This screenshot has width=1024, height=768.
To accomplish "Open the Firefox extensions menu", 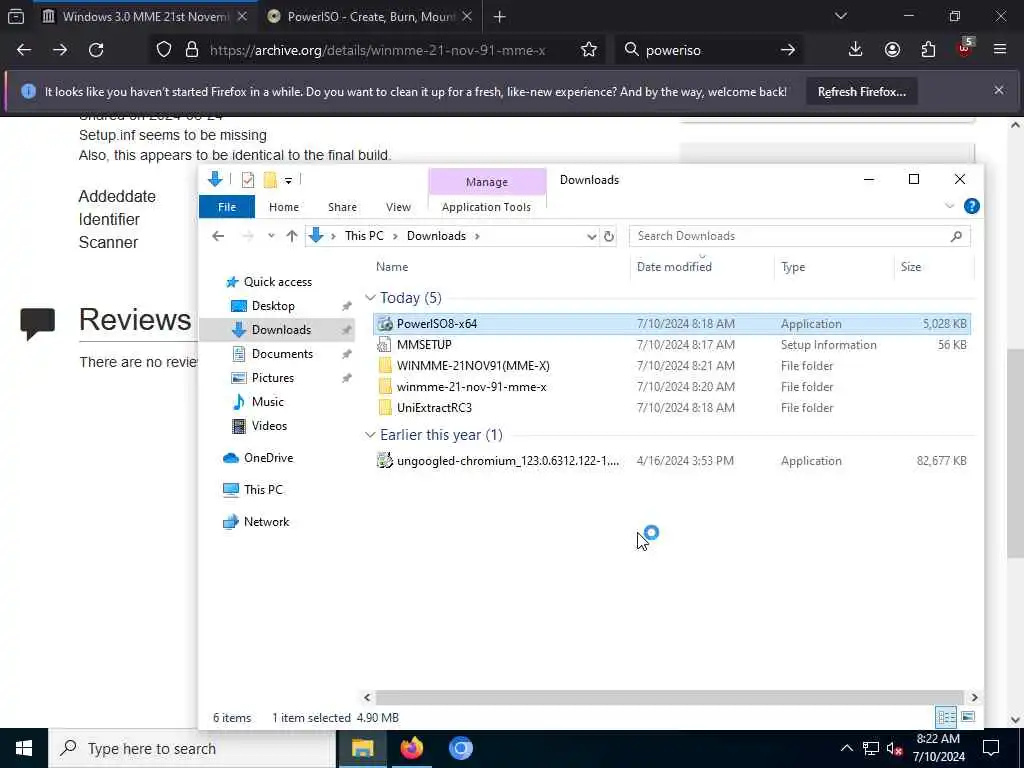I will point(928,50).
